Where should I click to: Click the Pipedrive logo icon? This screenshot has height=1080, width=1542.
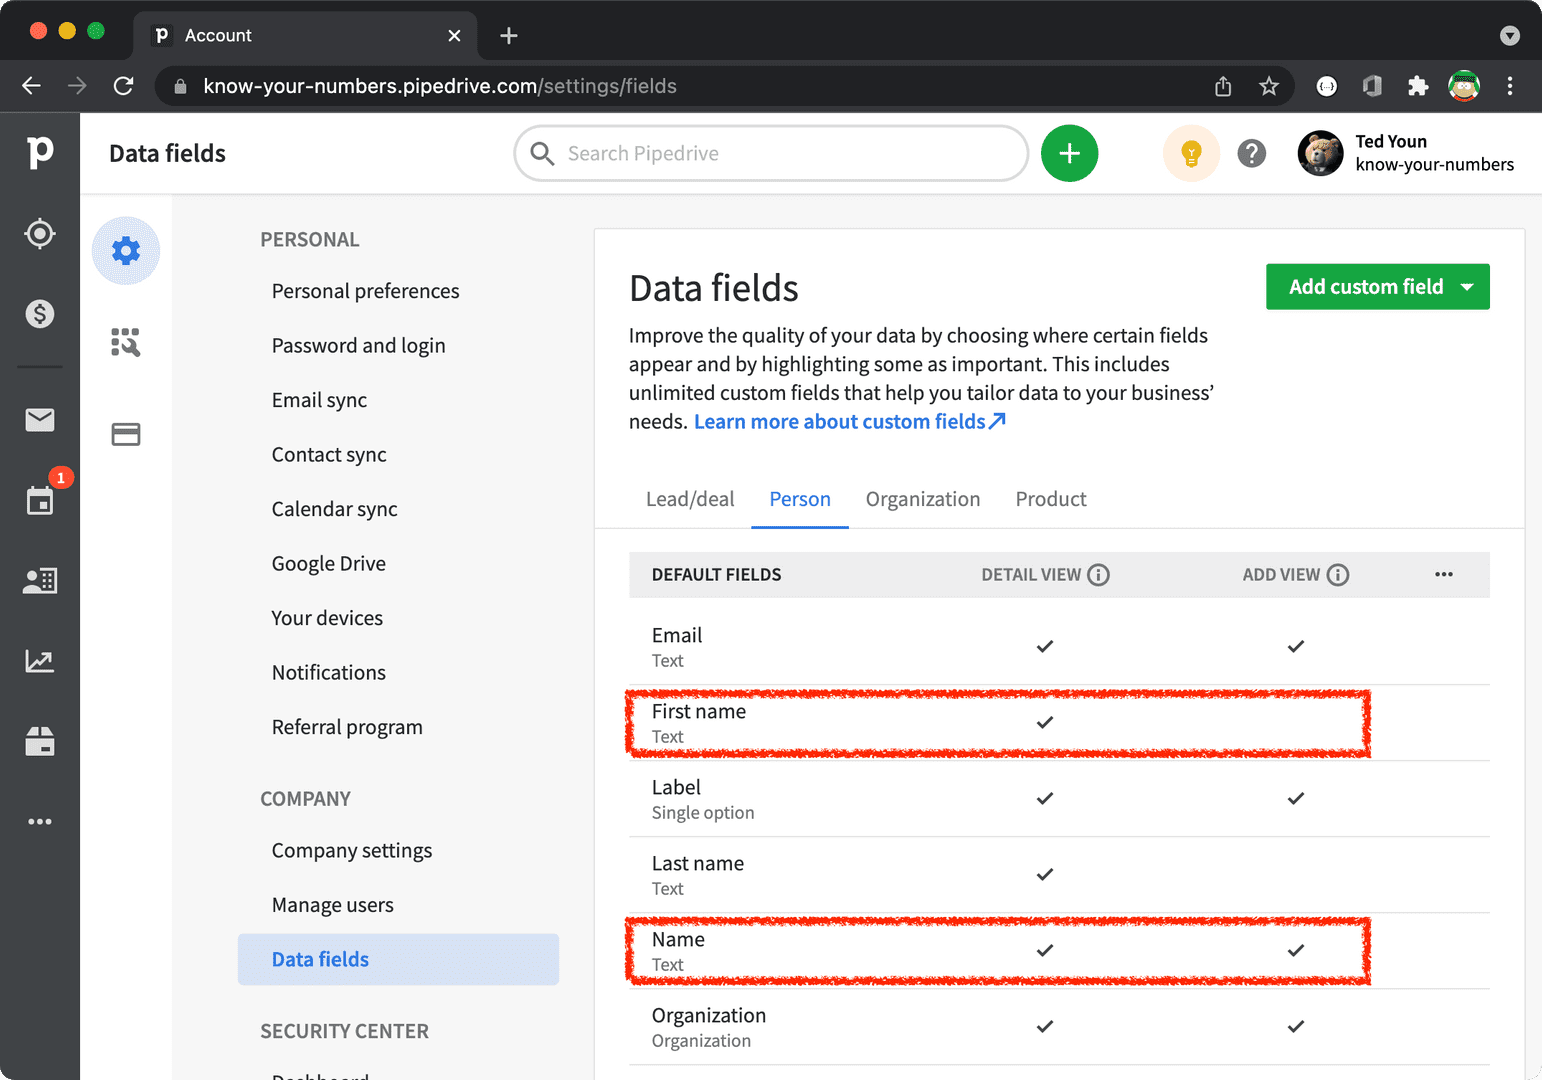click(x=40, y=152)
